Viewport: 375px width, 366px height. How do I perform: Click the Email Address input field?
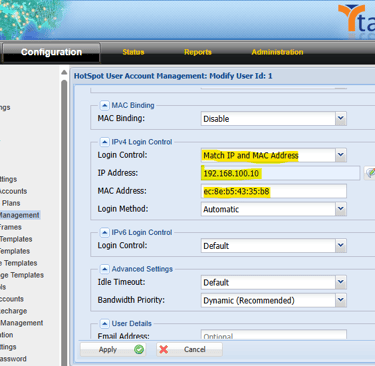click(x=274, y=334)
